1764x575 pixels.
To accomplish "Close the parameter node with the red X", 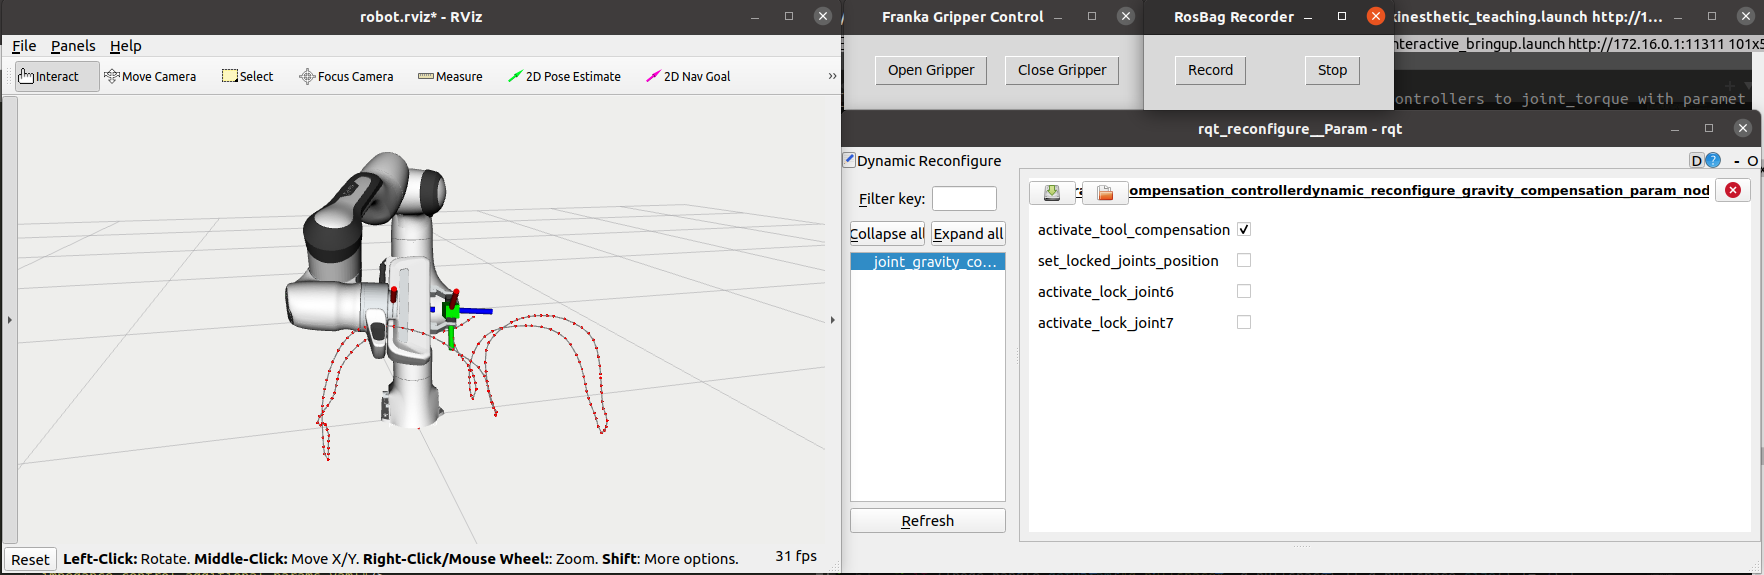I will [x=1733, y=190].
